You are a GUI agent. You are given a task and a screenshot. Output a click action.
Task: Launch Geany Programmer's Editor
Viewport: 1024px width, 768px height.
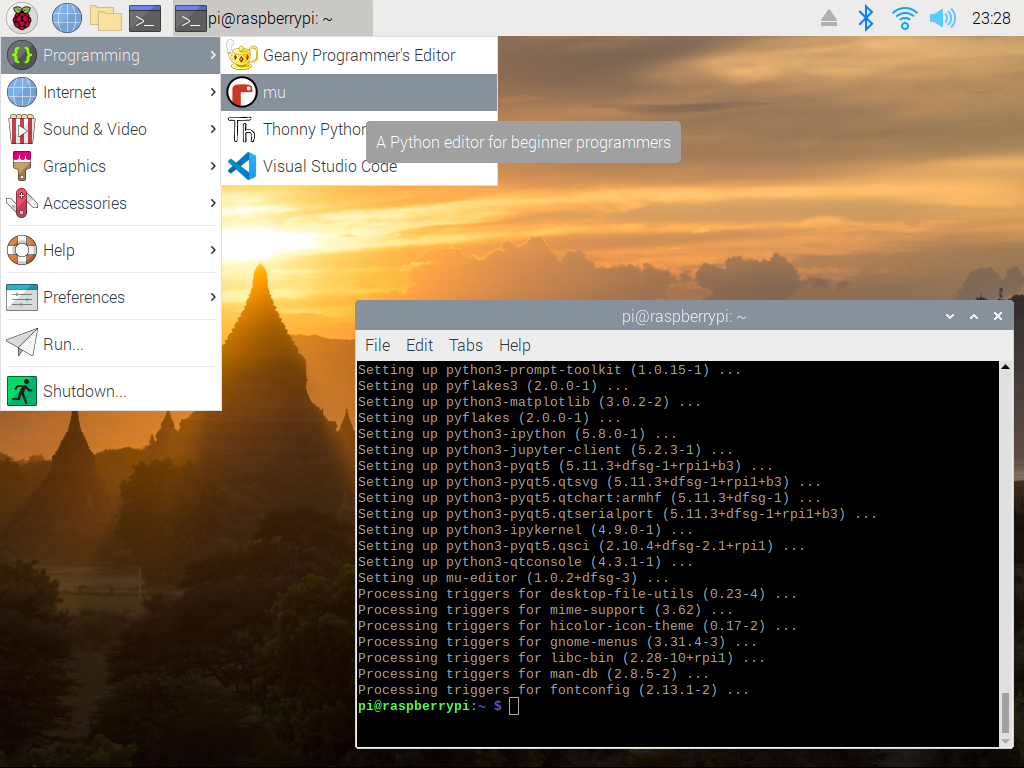coord(359,56)
